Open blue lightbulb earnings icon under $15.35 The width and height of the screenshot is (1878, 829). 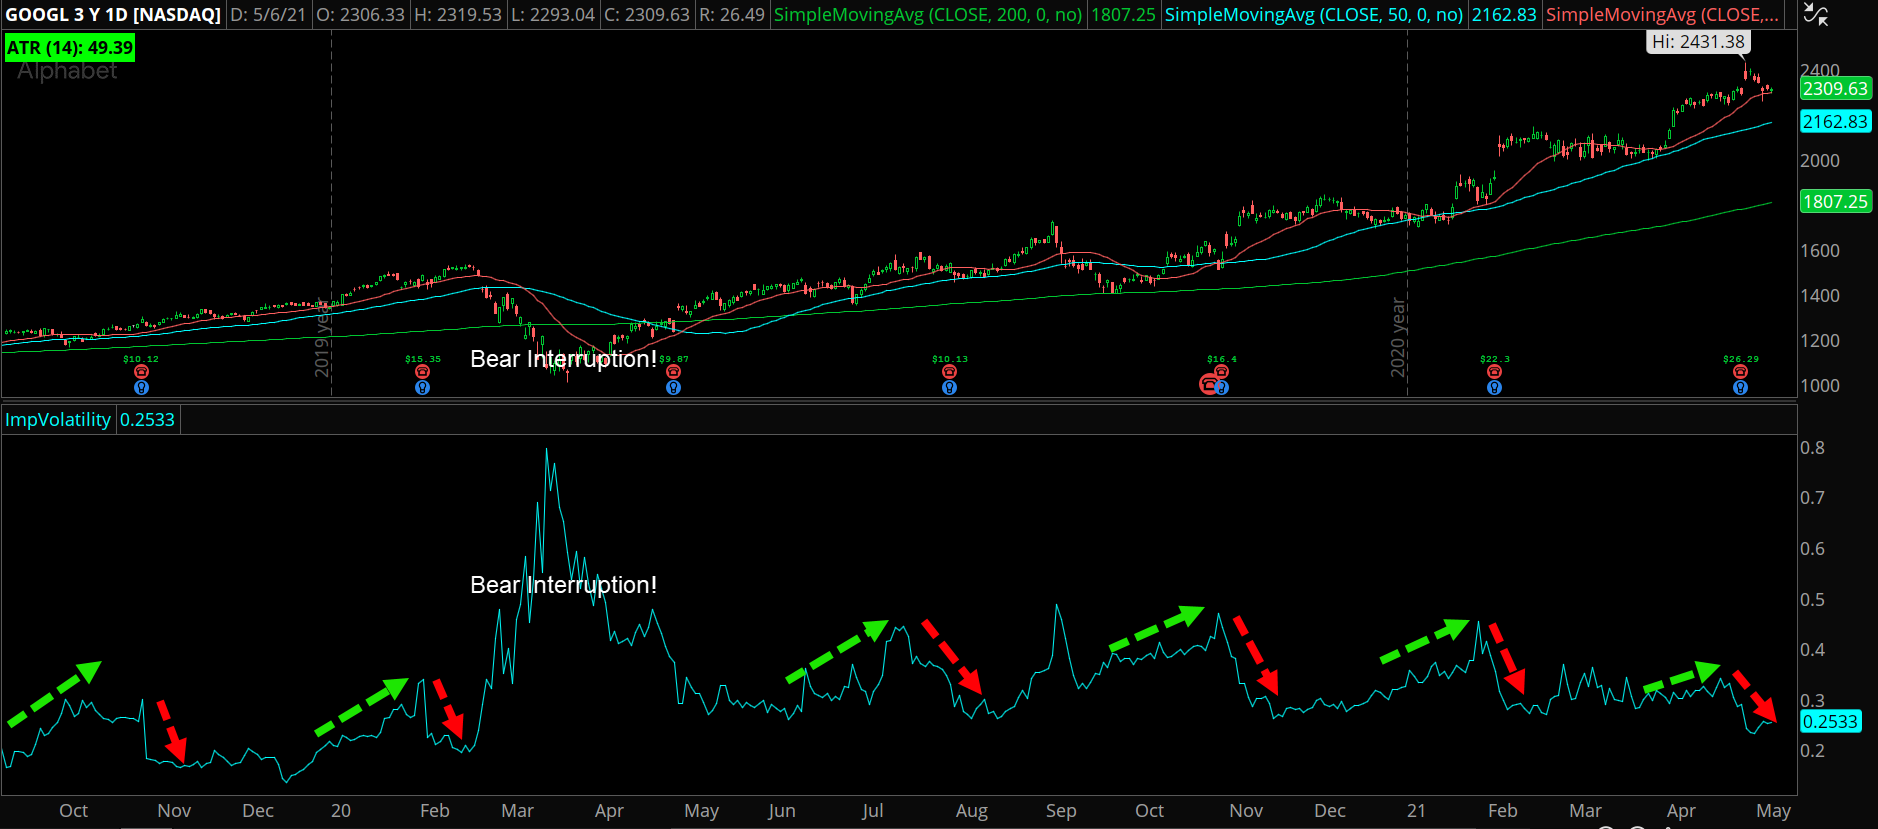pyautogui.click(x=422, y=387)
